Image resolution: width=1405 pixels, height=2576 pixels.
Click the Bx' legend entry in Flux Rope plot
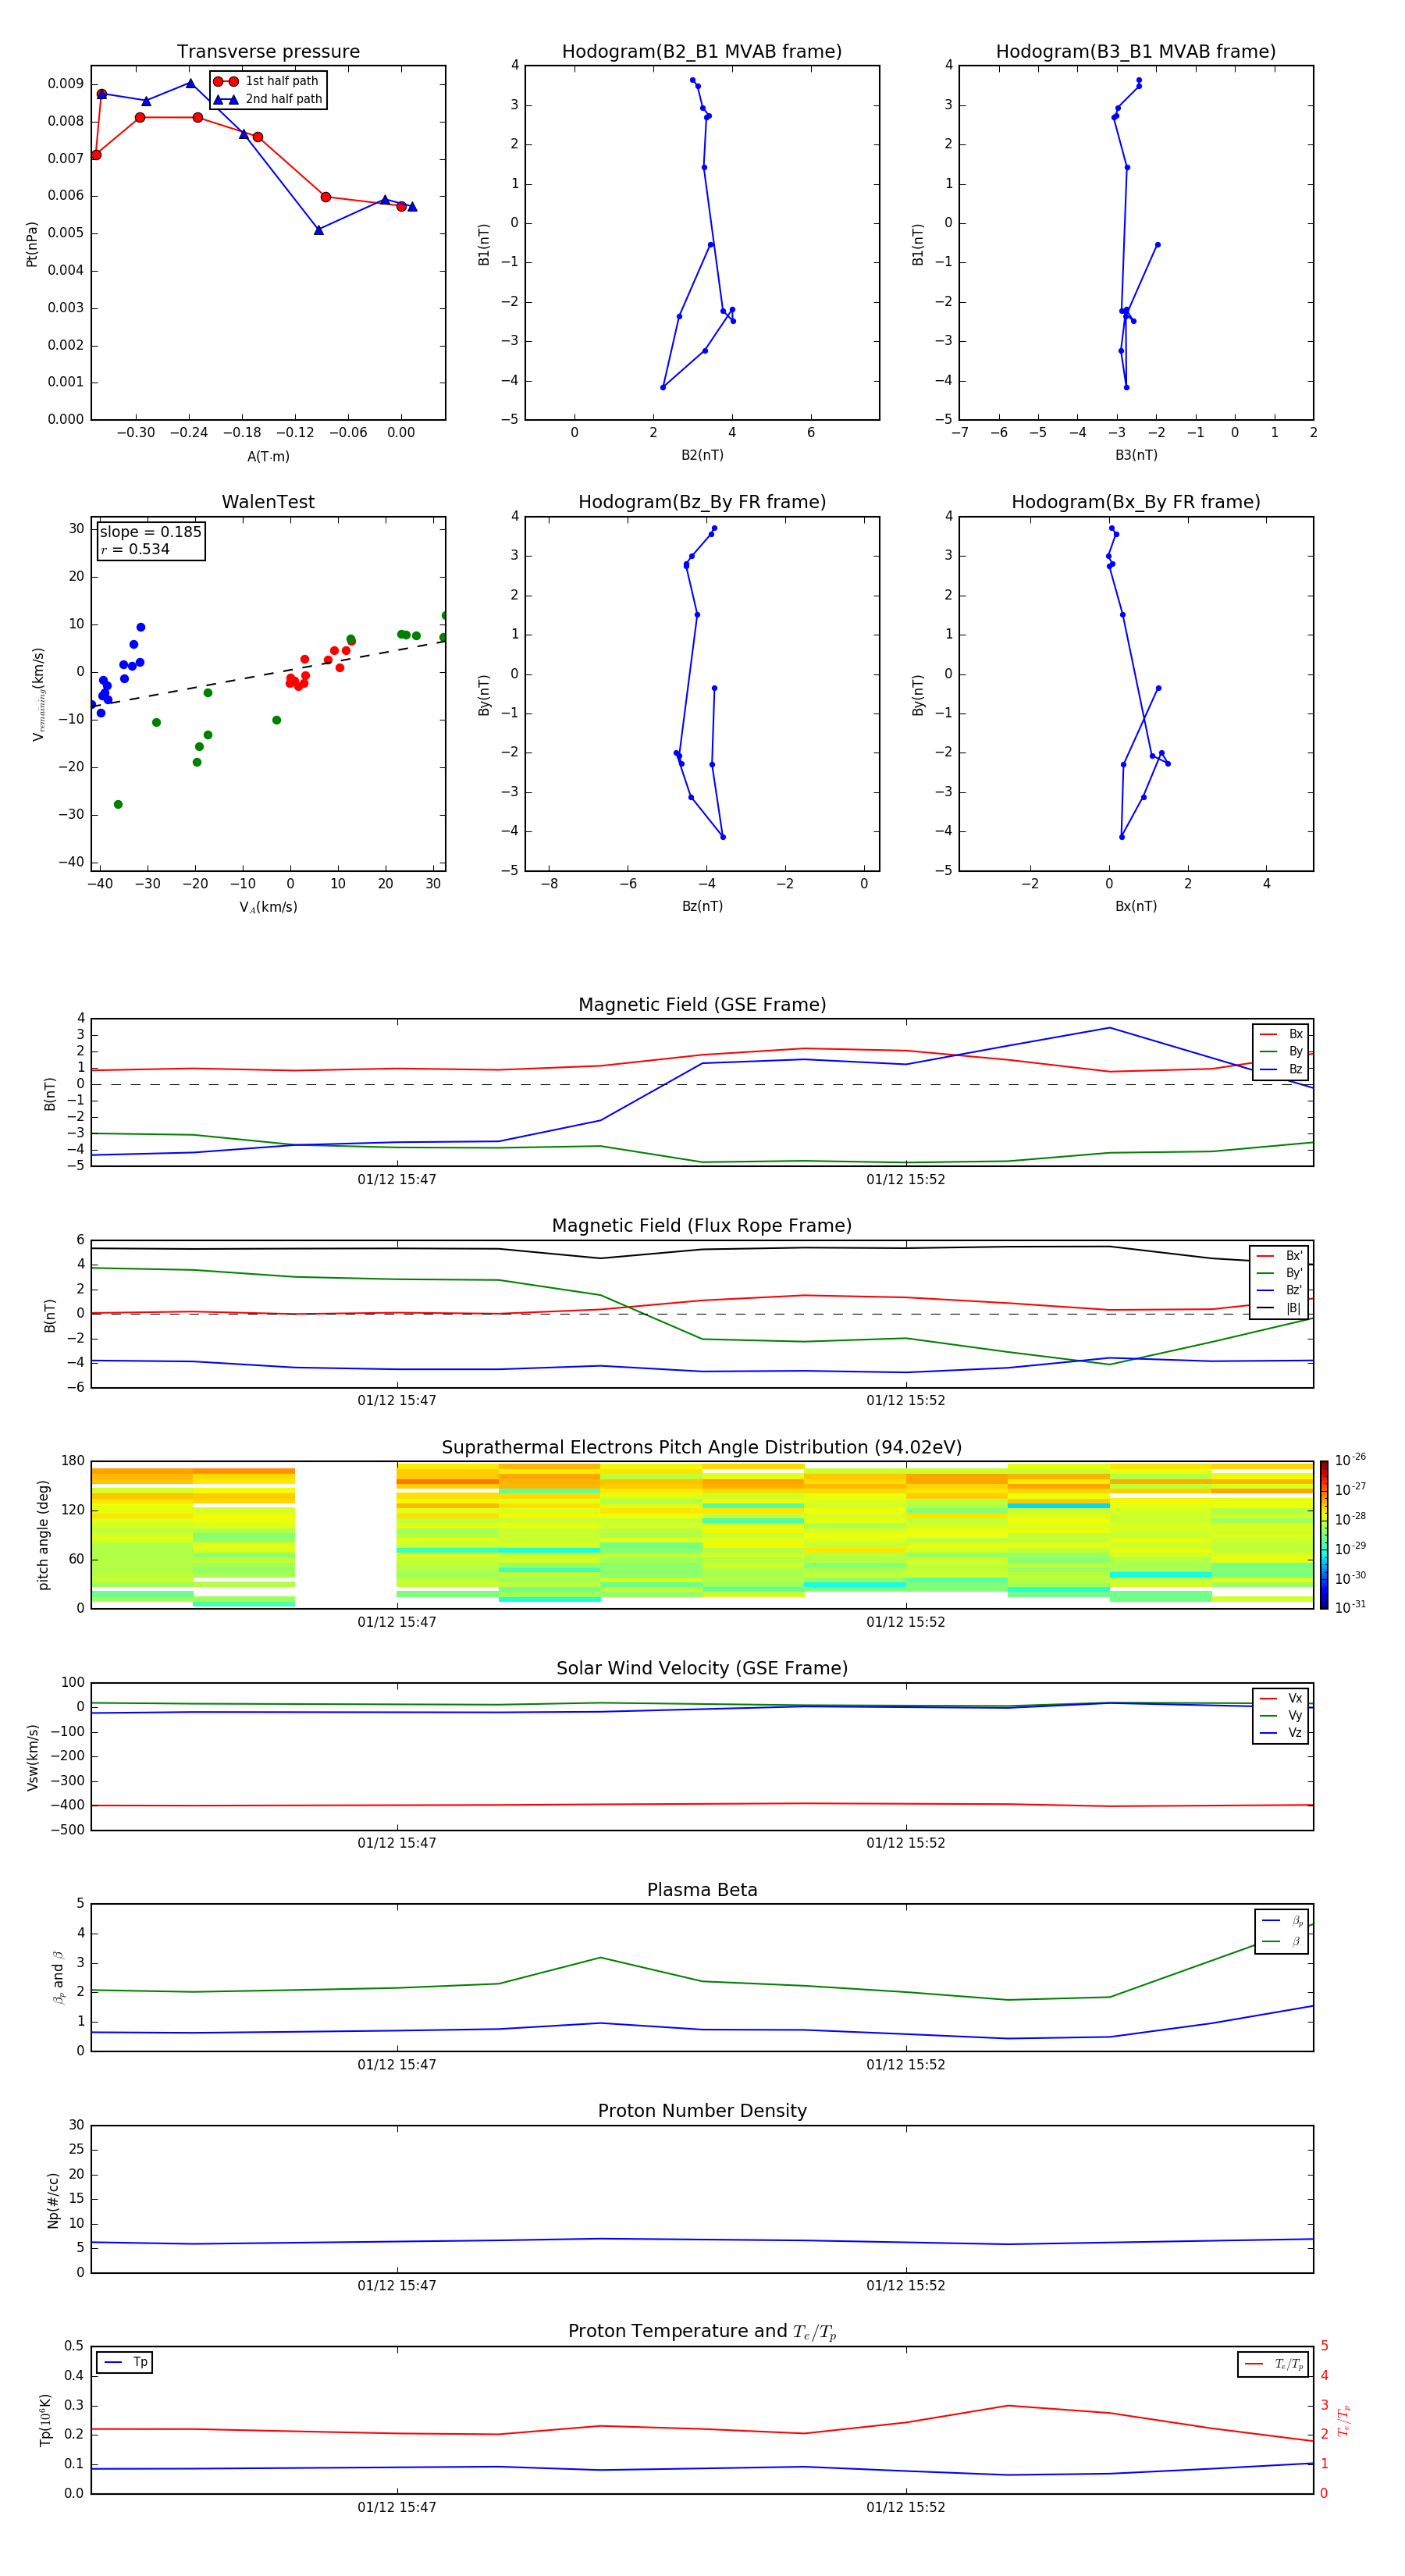click(x=1280, y=1256)
